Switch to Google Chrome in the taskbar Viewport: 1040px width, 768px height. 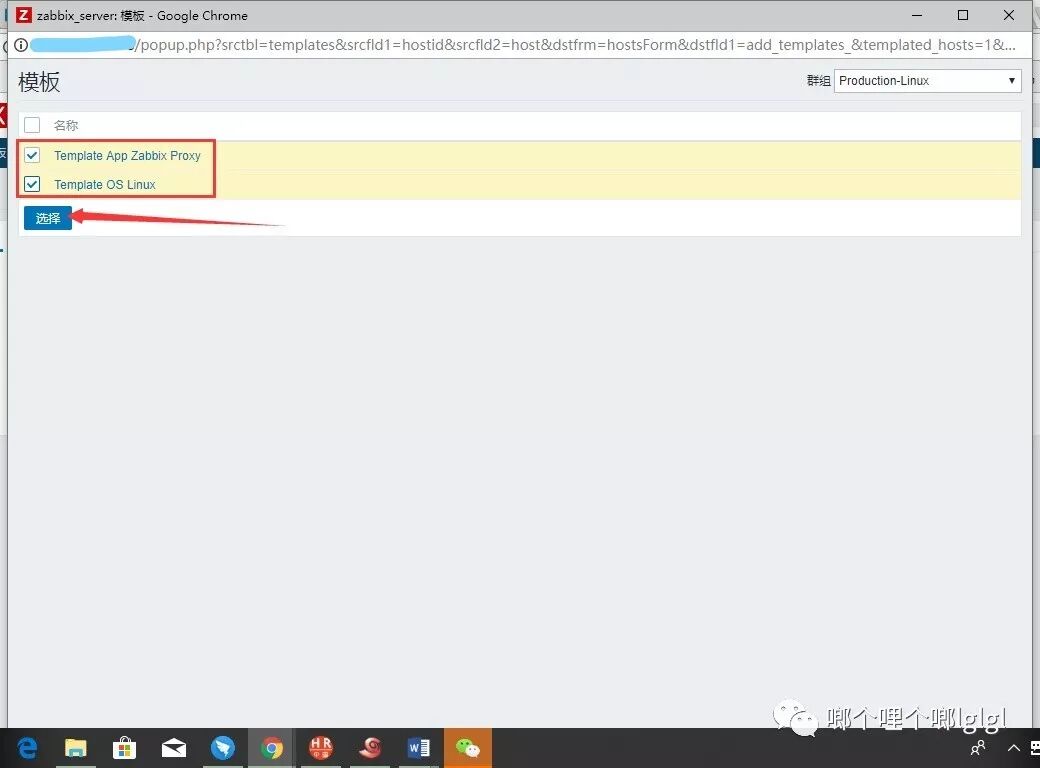click(271, 748)
